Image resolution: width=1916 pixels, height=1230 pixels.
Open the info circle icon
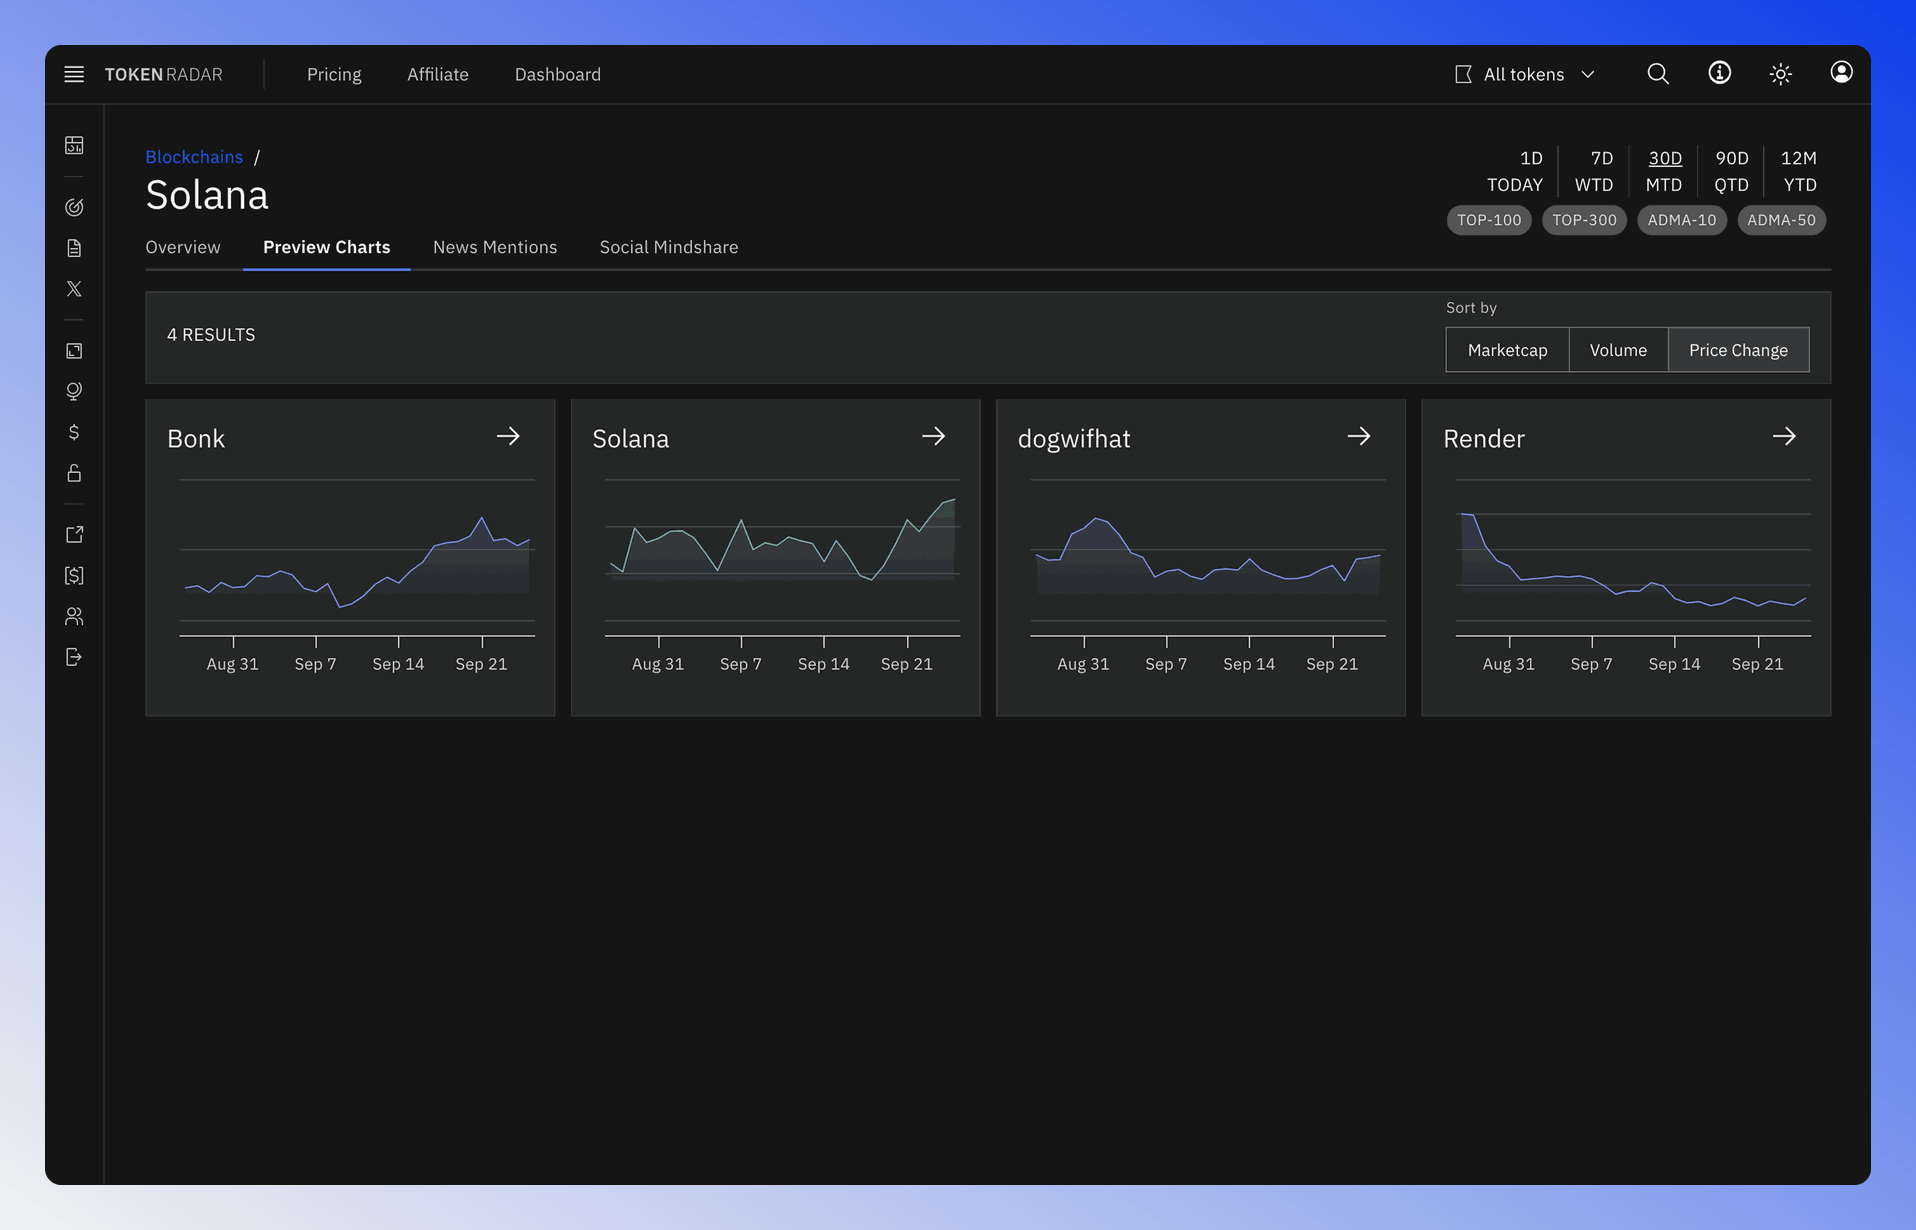click(x=1719, y=73)
